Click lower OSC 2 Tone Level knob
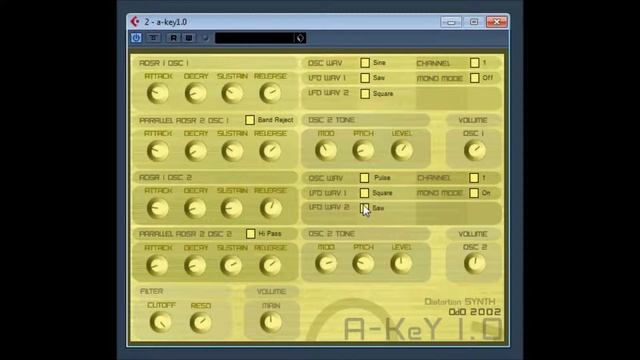 coord(402,264)
